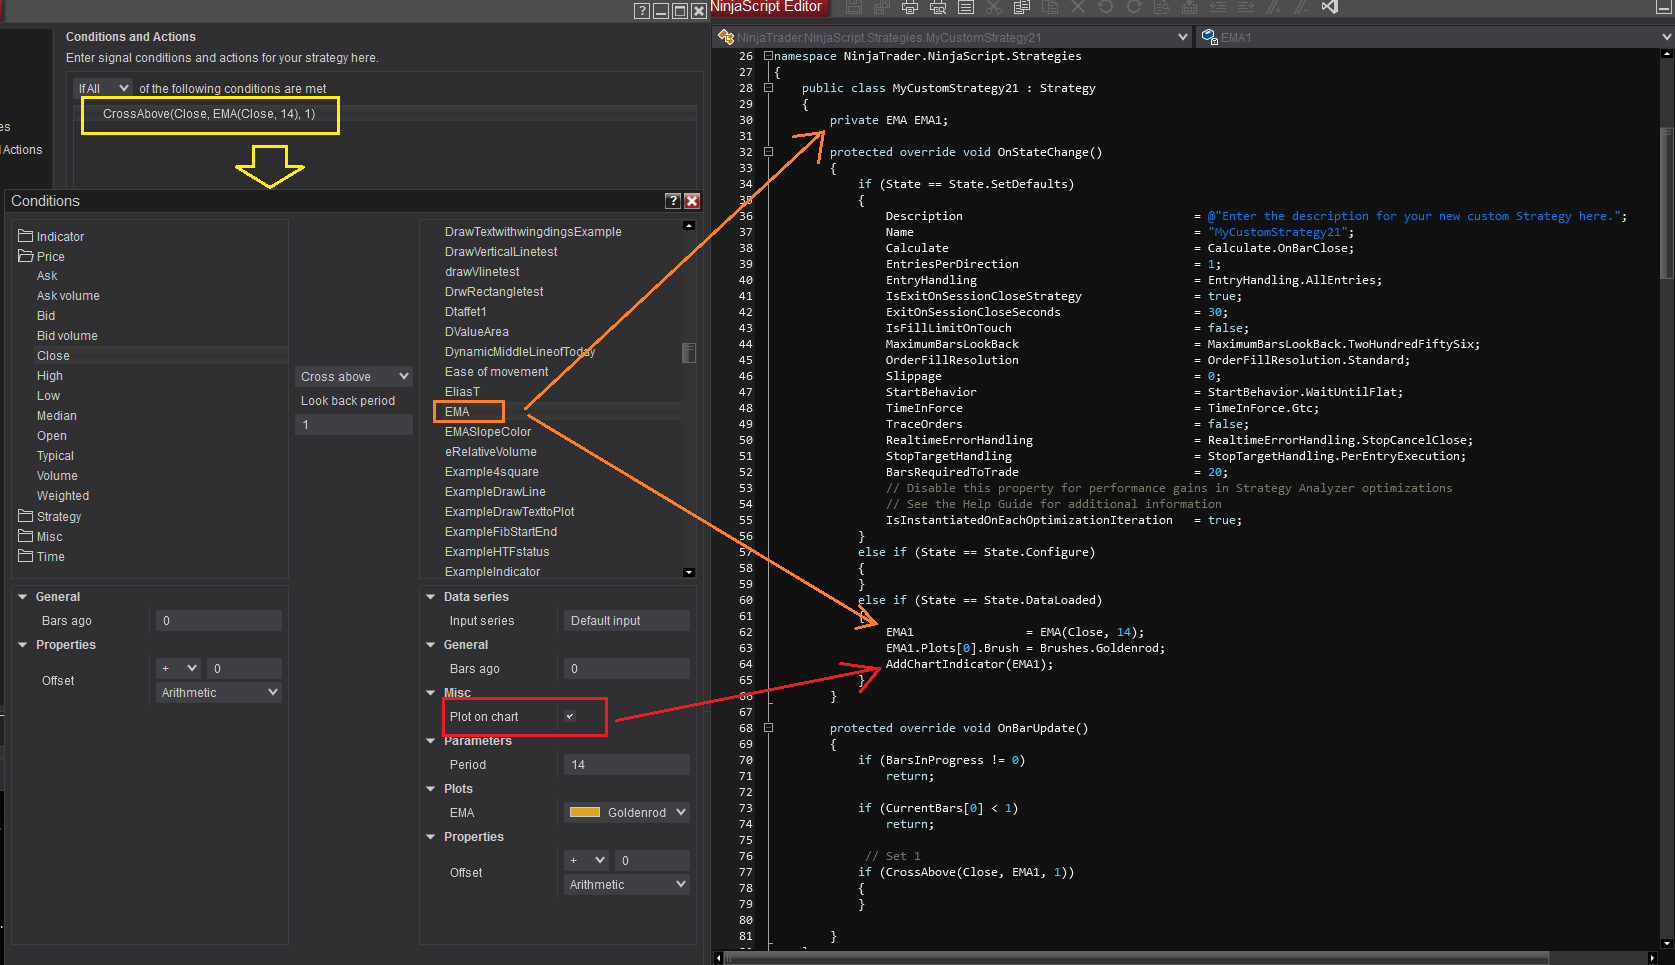Open the Cross above comparison dropdown

355,377
